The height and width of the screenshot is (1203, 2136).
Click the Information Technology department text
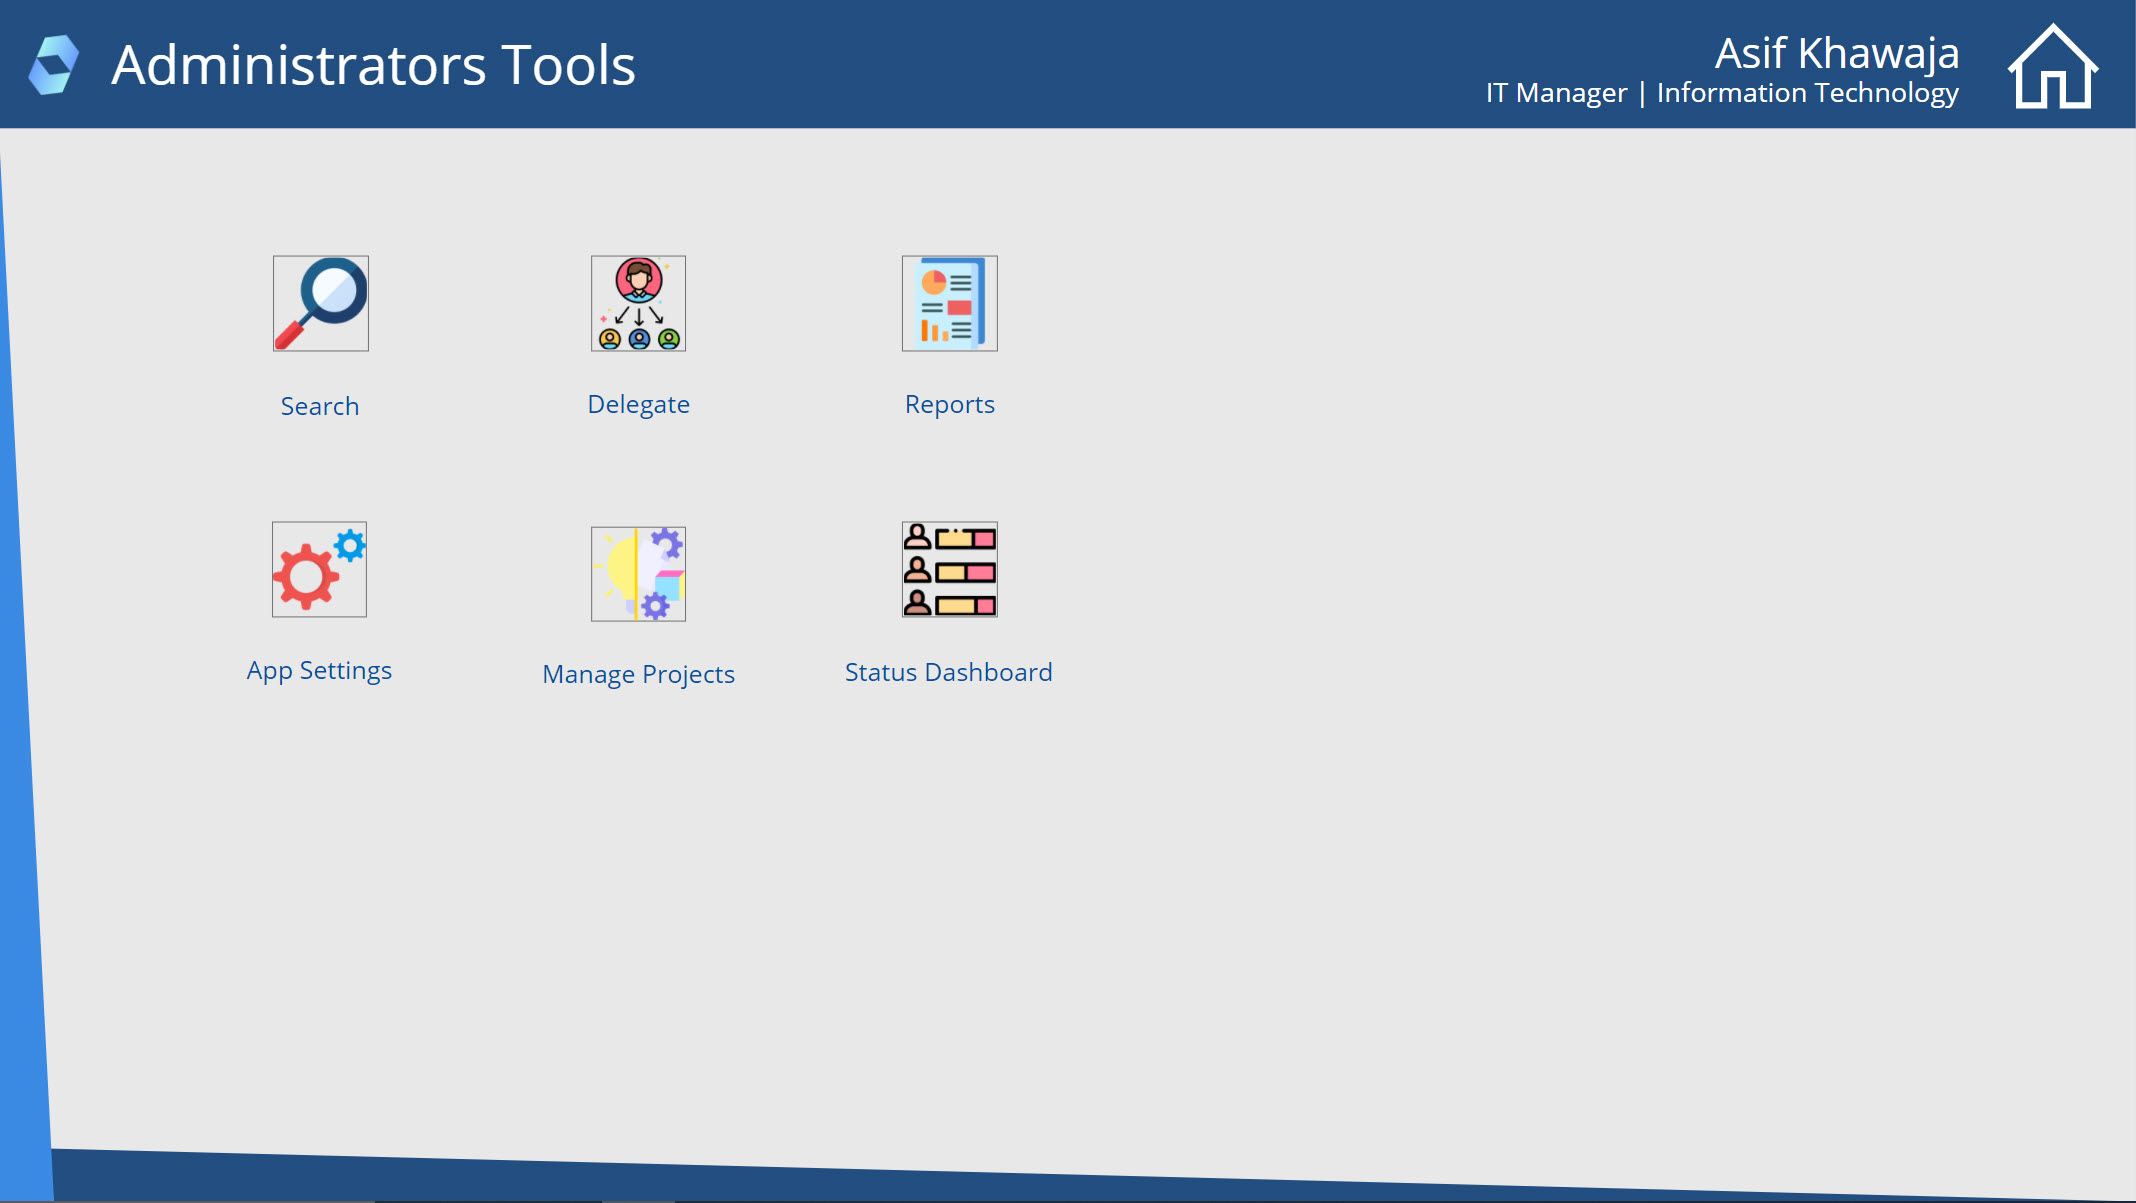[1807, 93]
